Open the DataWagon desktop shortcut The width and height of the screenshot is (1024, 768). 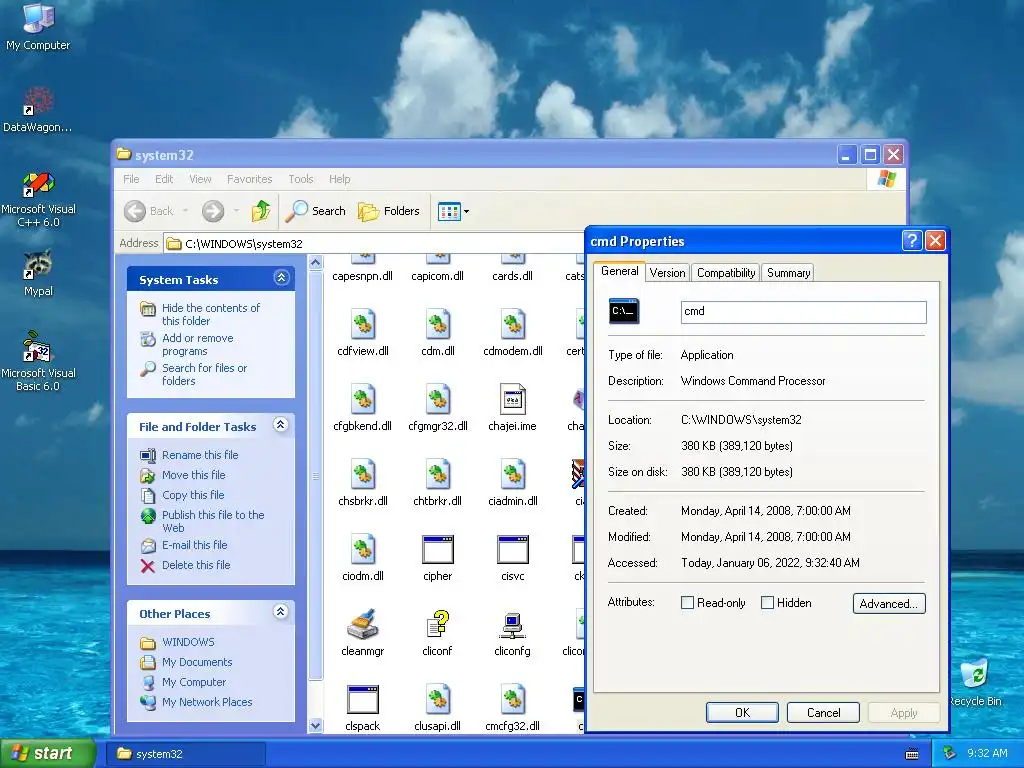coord(38,110)
